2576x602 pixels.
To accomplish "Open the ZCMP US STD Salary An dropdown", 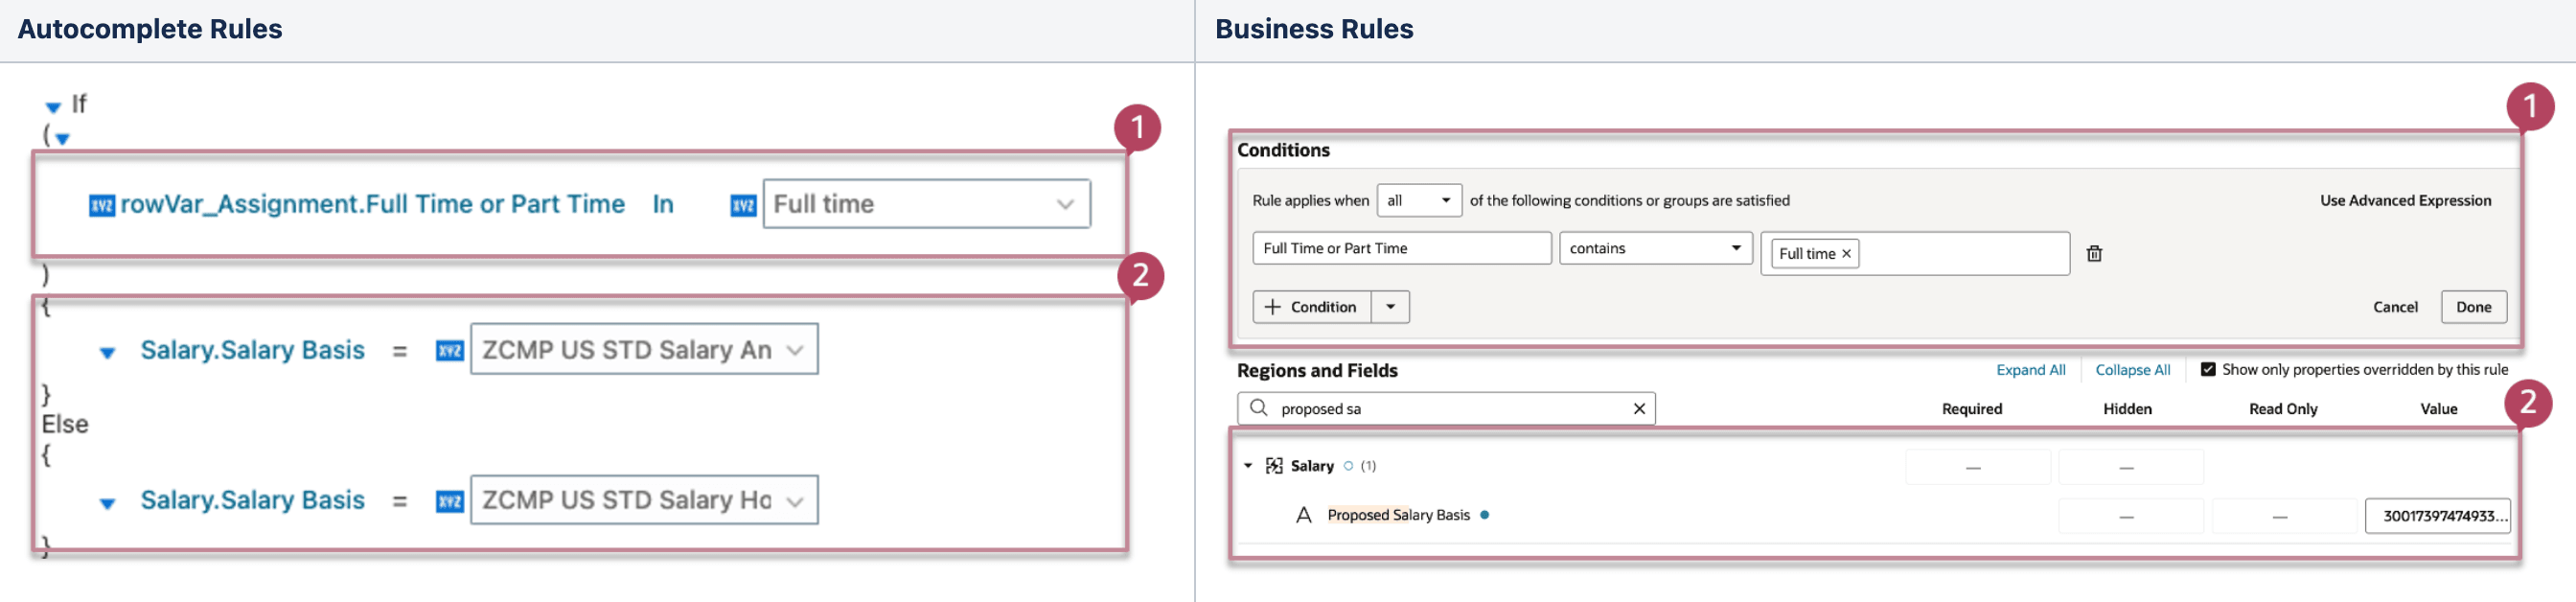I will pyautogui.click(x=795, y=350).
